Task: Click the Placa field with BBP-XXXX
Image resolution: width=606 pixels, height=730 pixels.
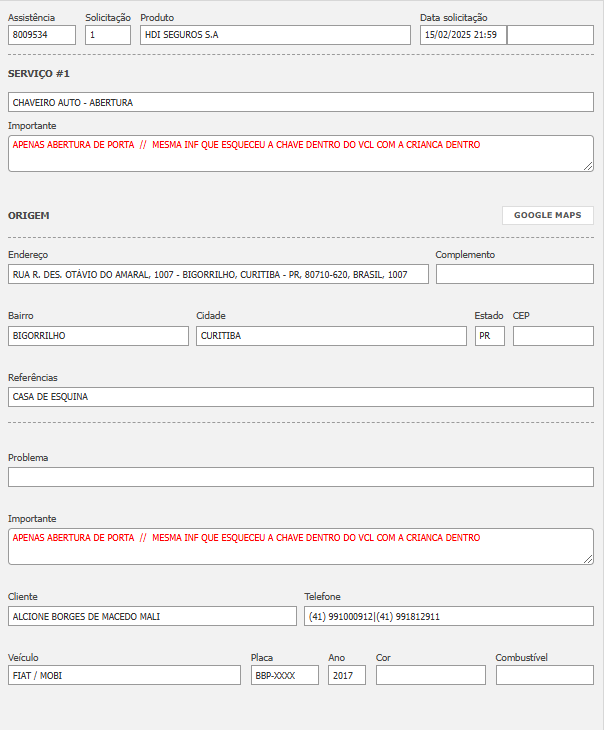Action: pos(284,675)
